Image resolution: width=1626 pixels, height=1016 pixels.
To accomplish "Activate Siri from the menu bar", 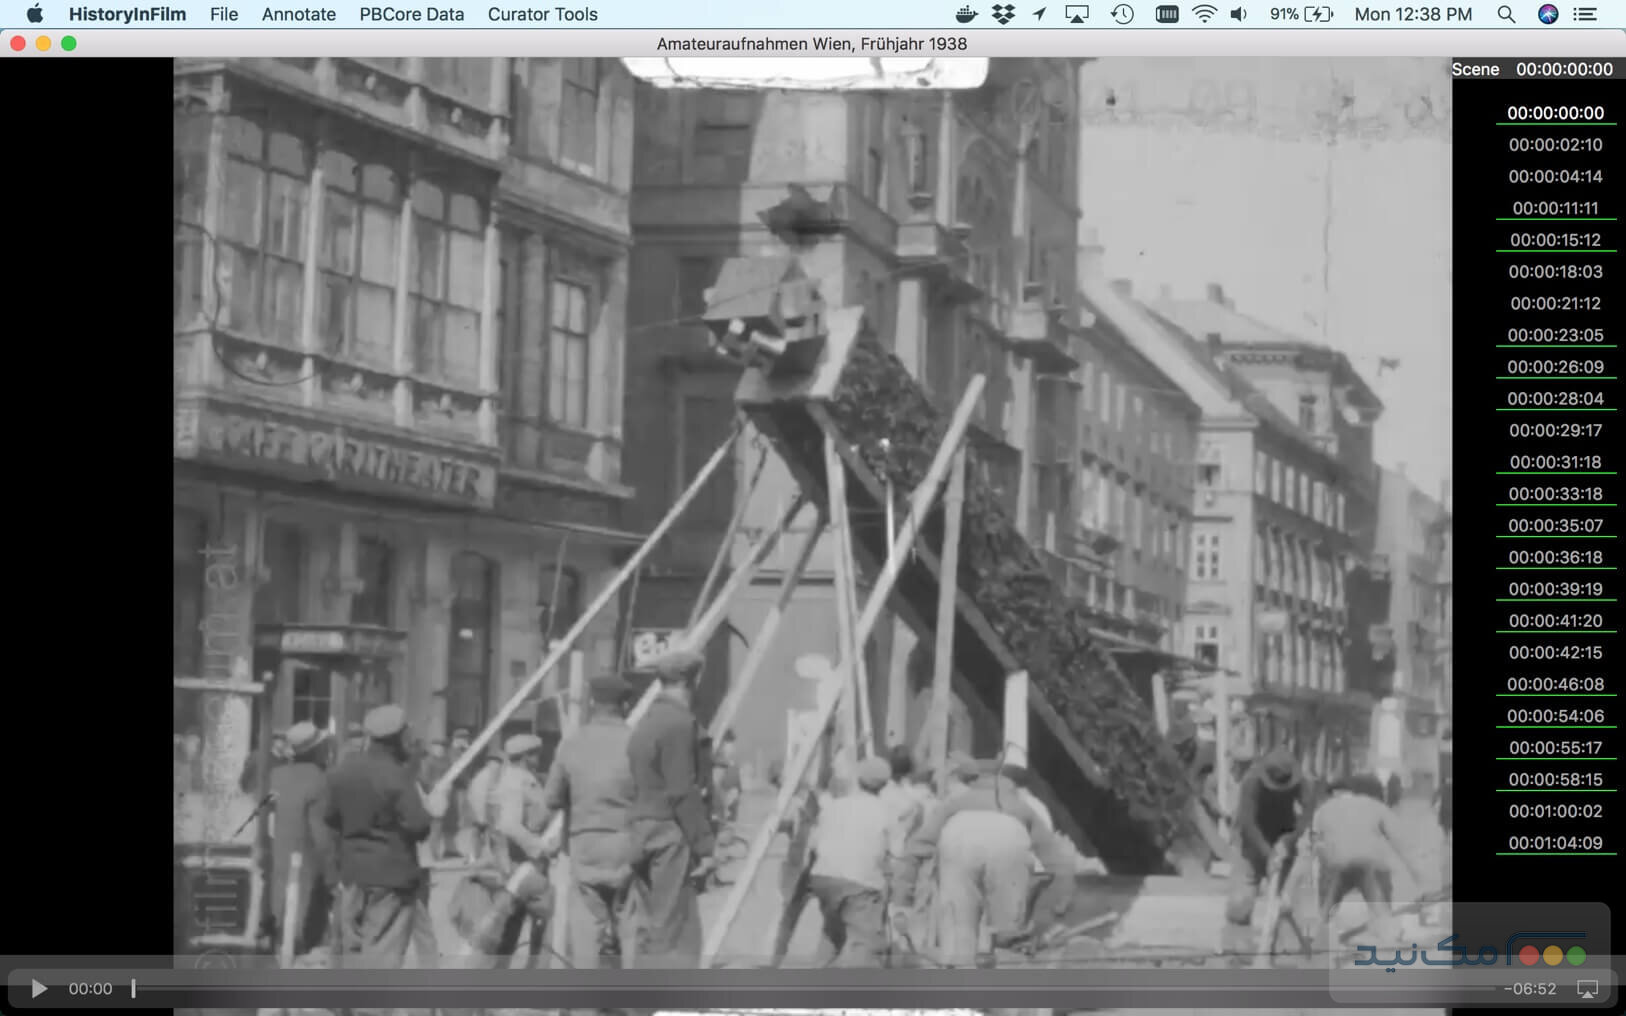I will (x=1547, y=14).
